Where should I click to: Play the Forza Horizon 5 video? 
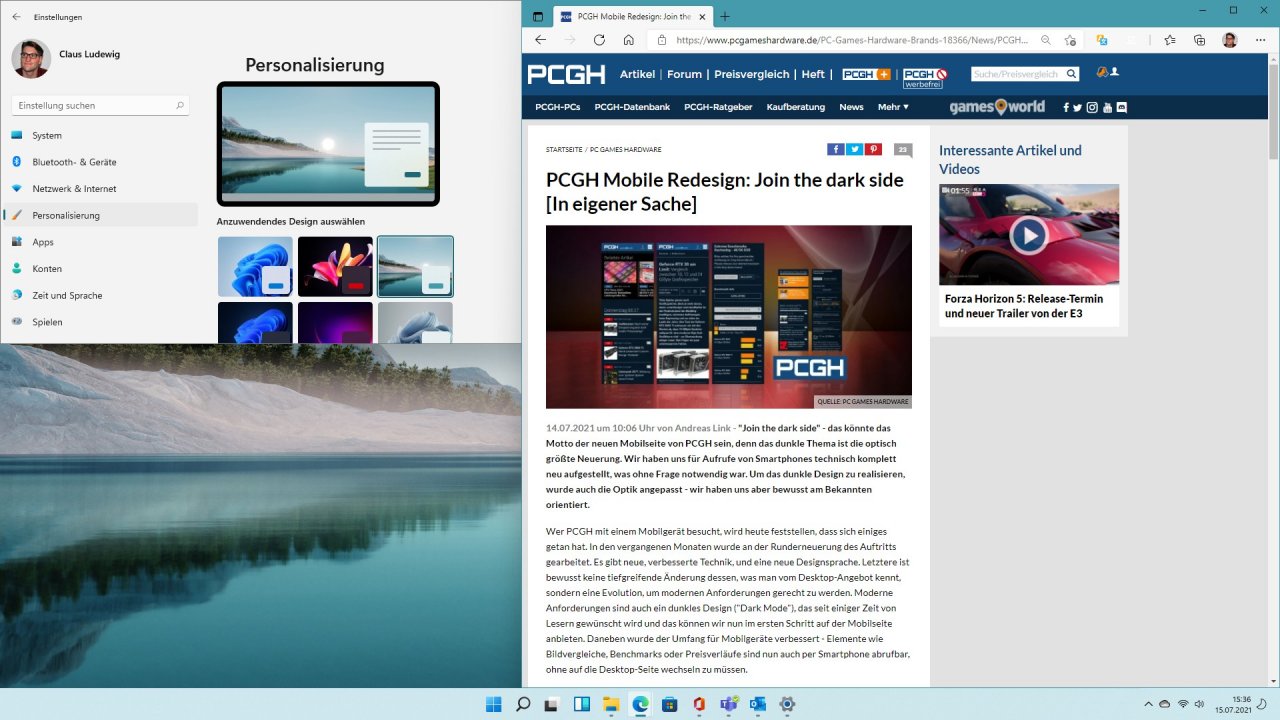pos(1028,235)
